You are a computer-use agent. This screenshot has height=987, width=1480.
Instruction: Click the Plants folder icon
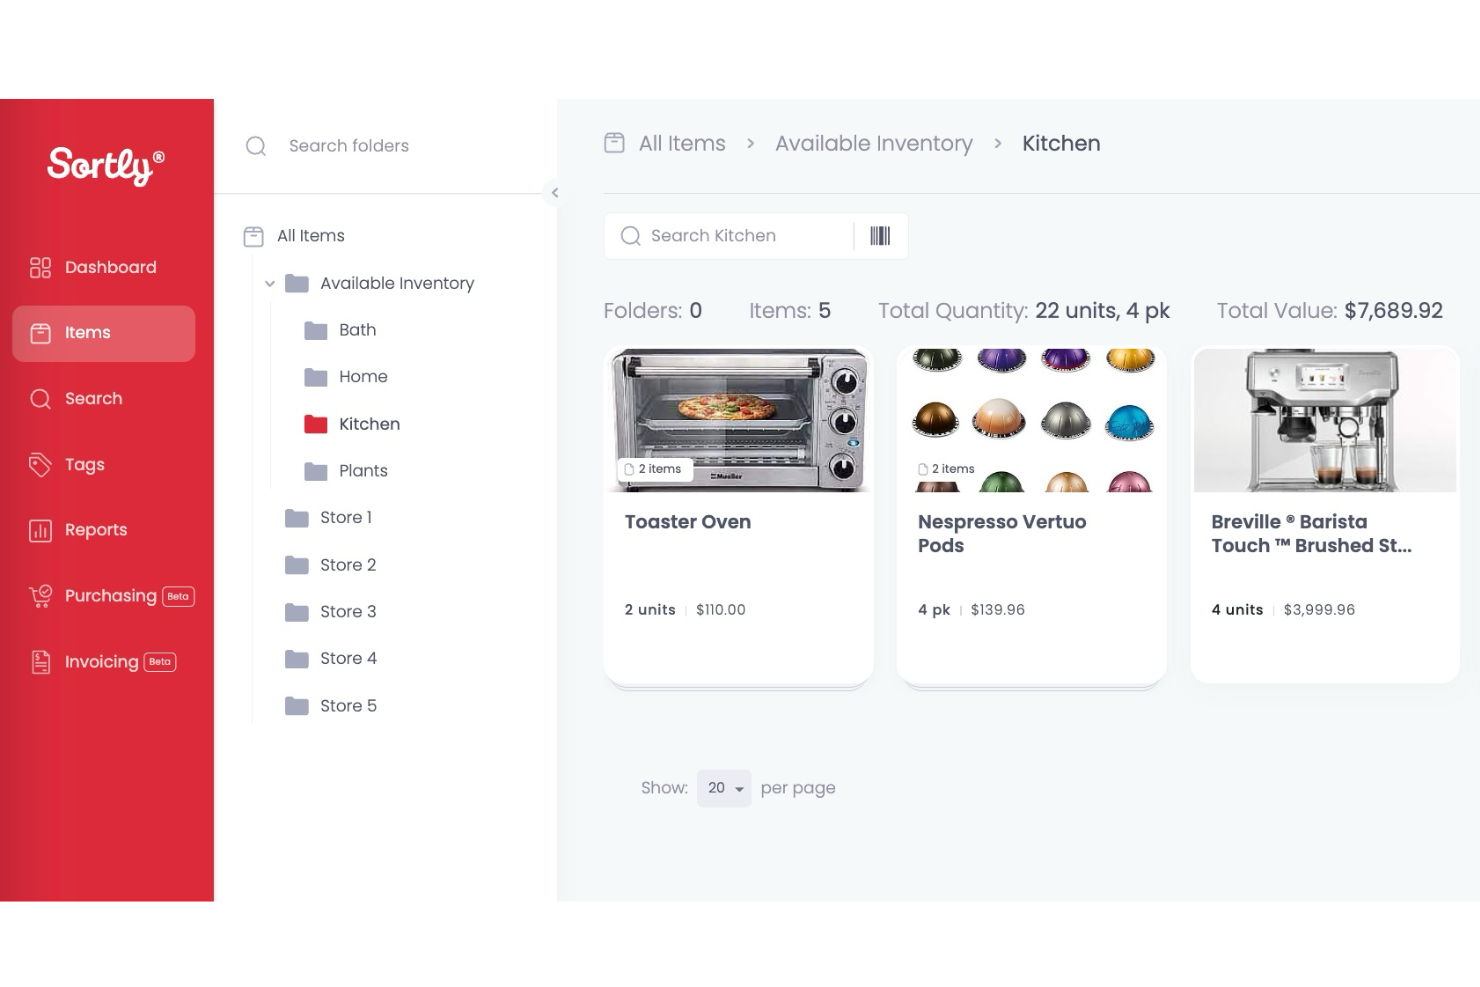316,471
